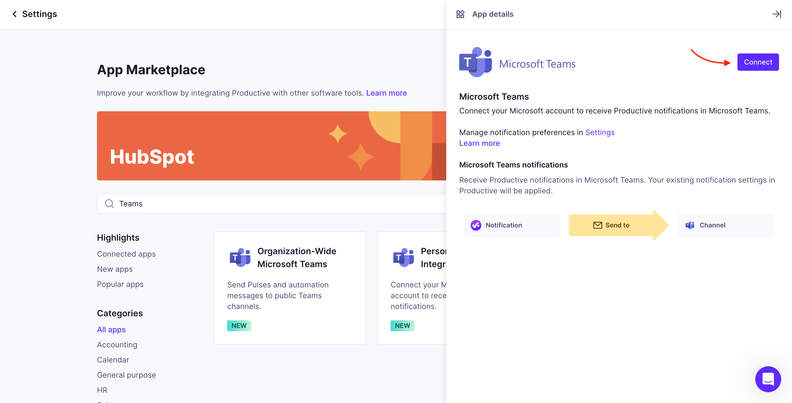The width and height of the screenshot is (792, 403).
Task: Click the large Microsoft Teams logo
Action: [x=475, y=62]
